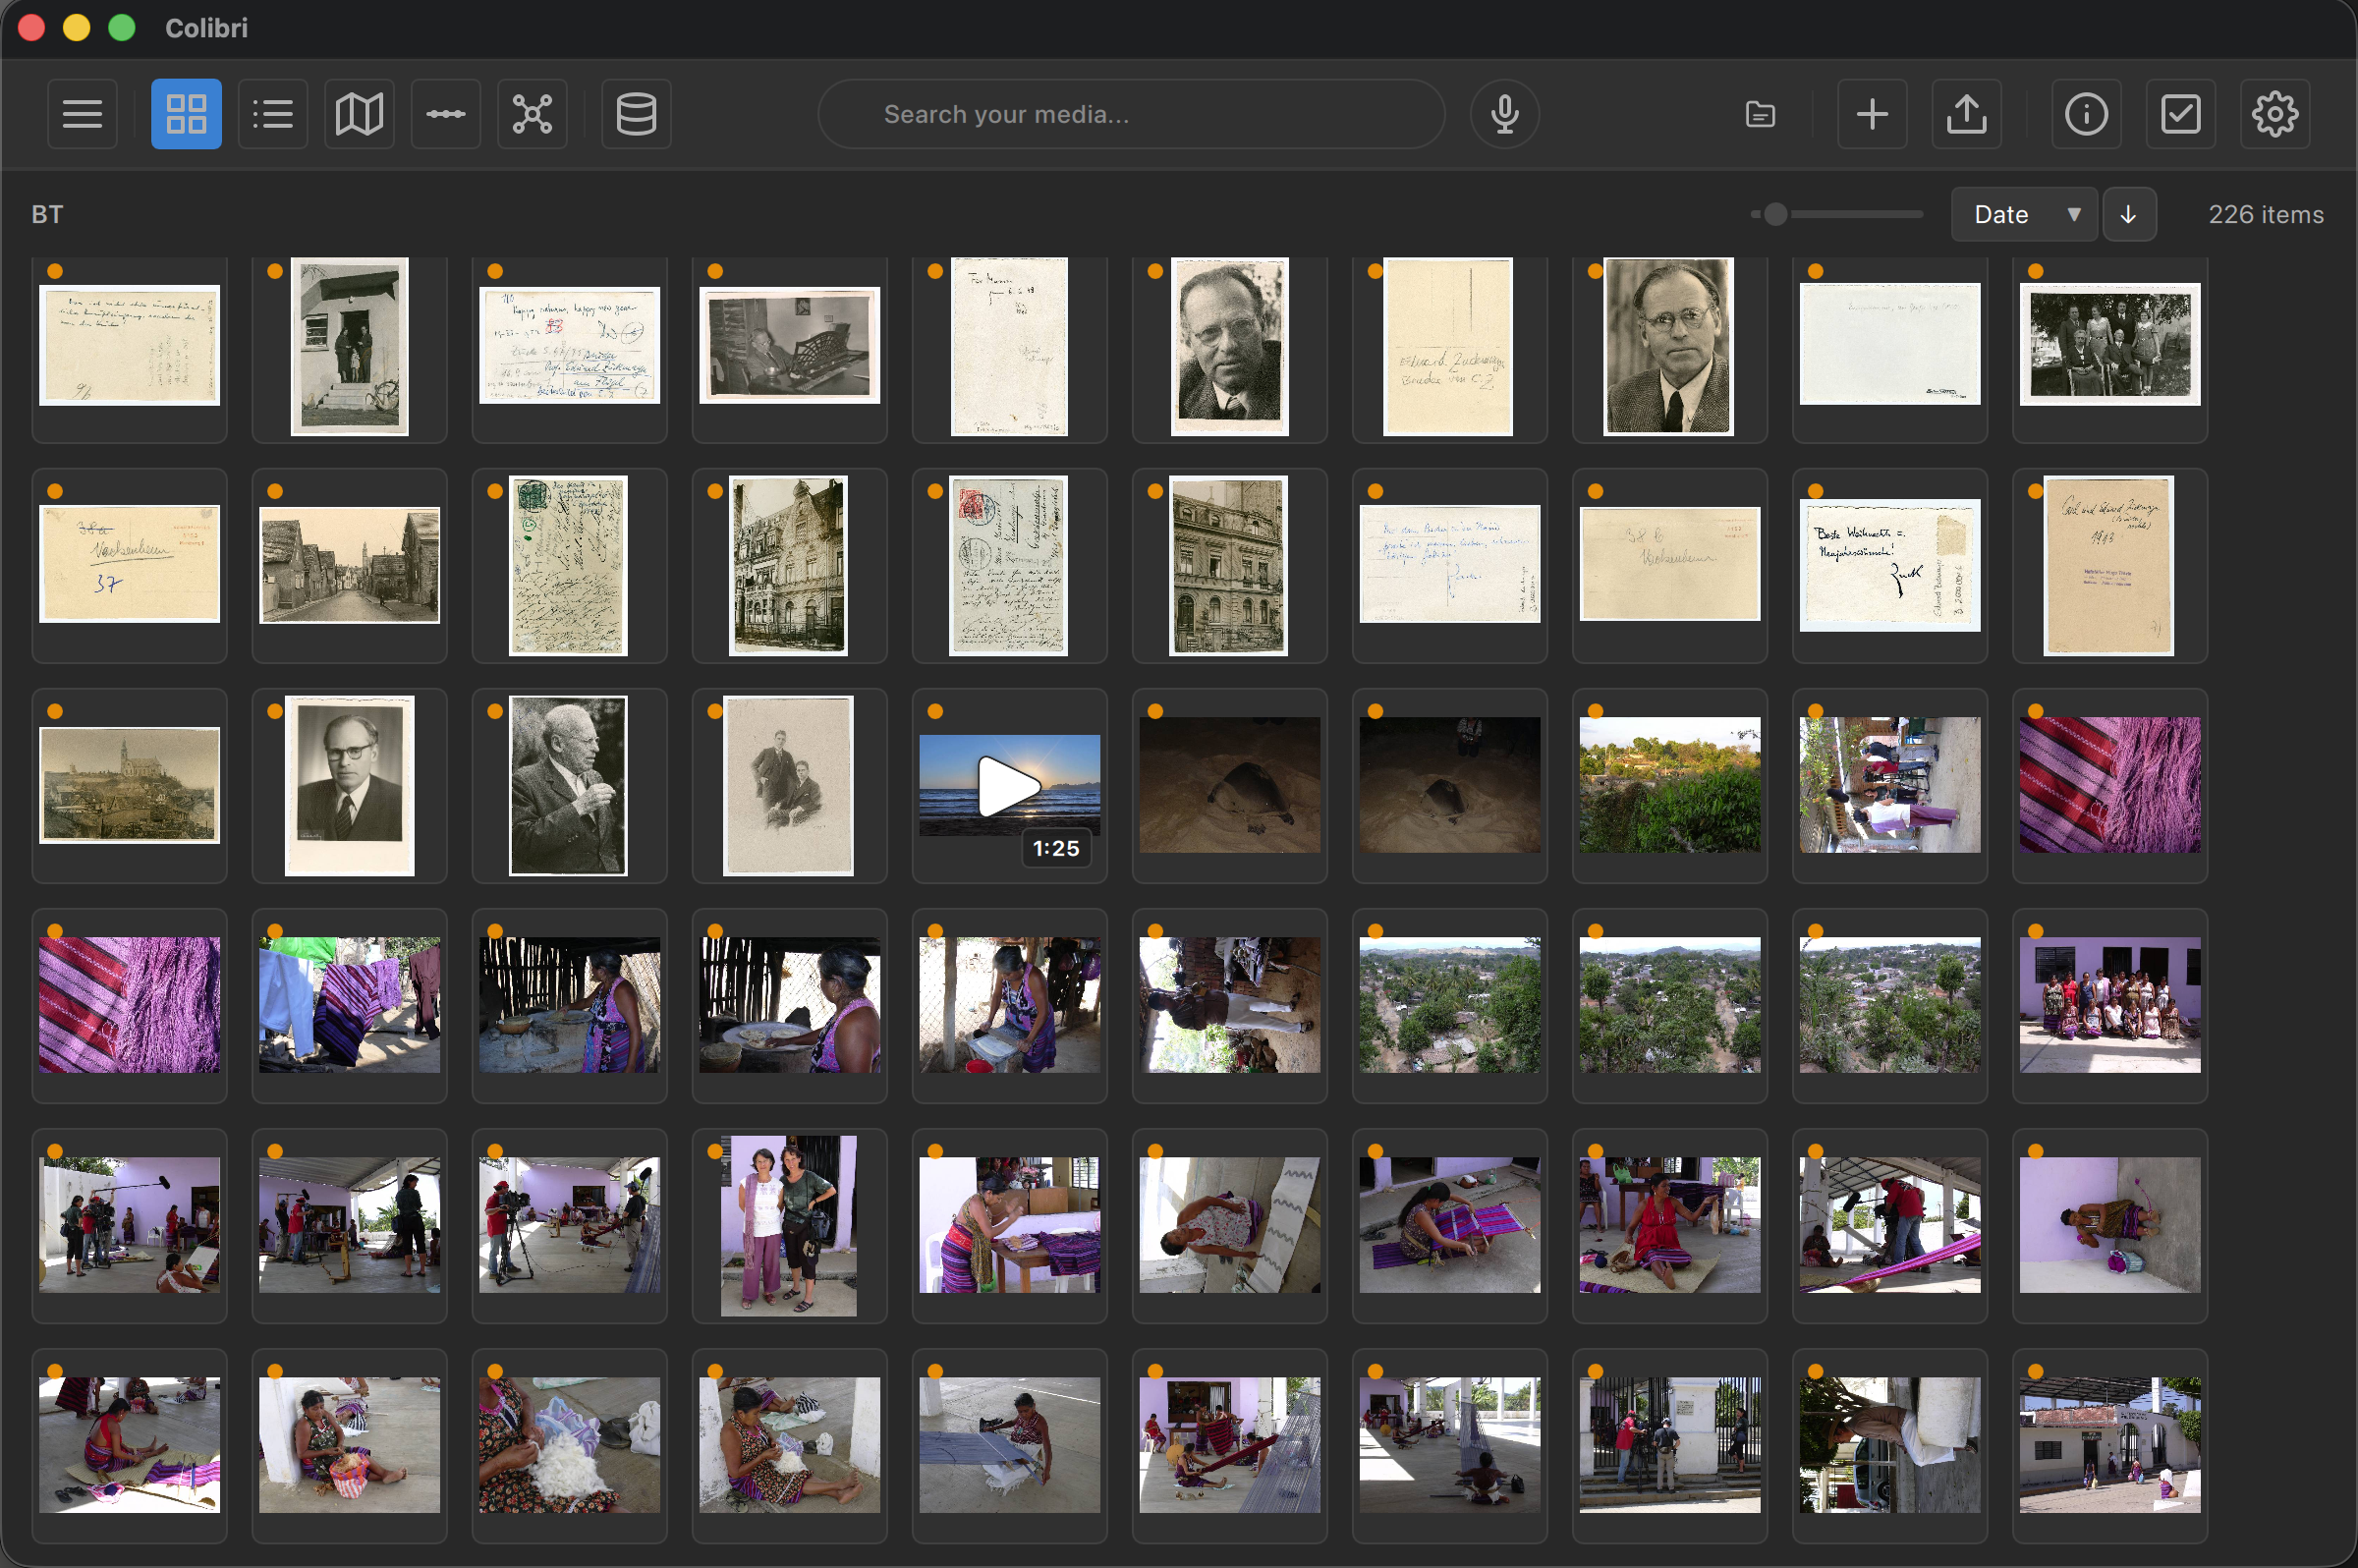
Task: Show the info panel
Action: point(2086,114)
